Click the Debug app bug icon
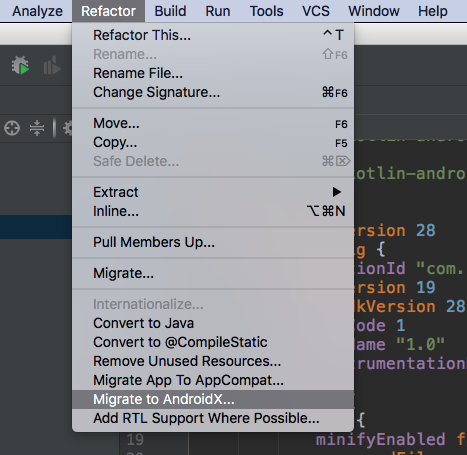Image resolution: width=467 pixels, height=455 pixels. [x=20, y=65]
